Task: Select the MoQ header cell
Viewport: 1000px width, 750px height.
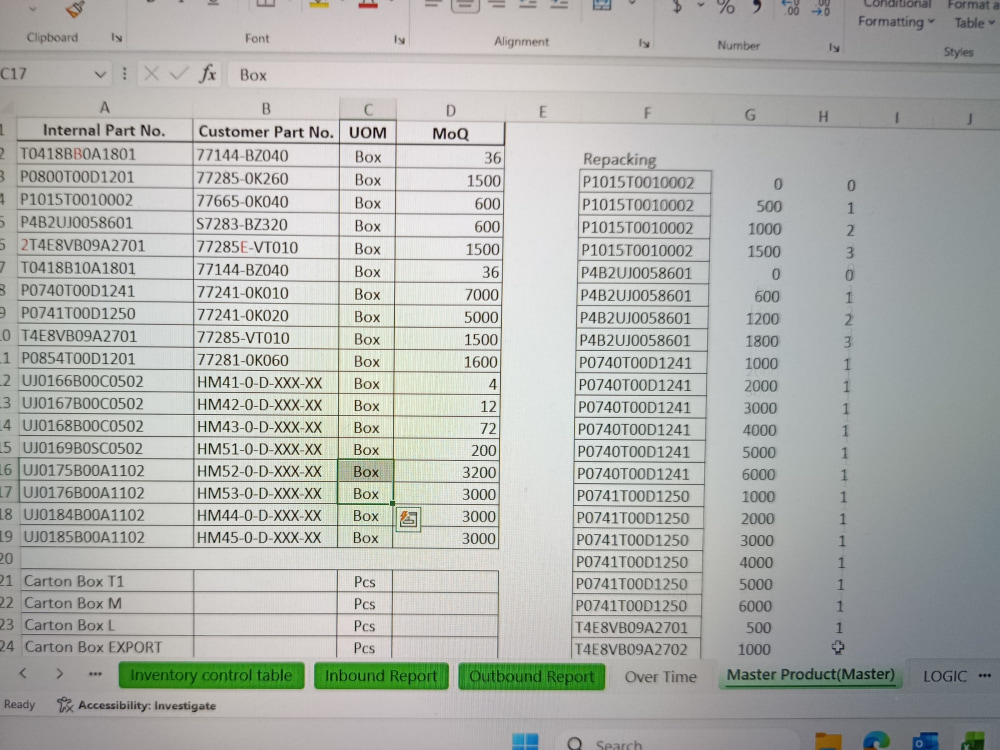Action: pyautogui.click(x=450, y=133)
